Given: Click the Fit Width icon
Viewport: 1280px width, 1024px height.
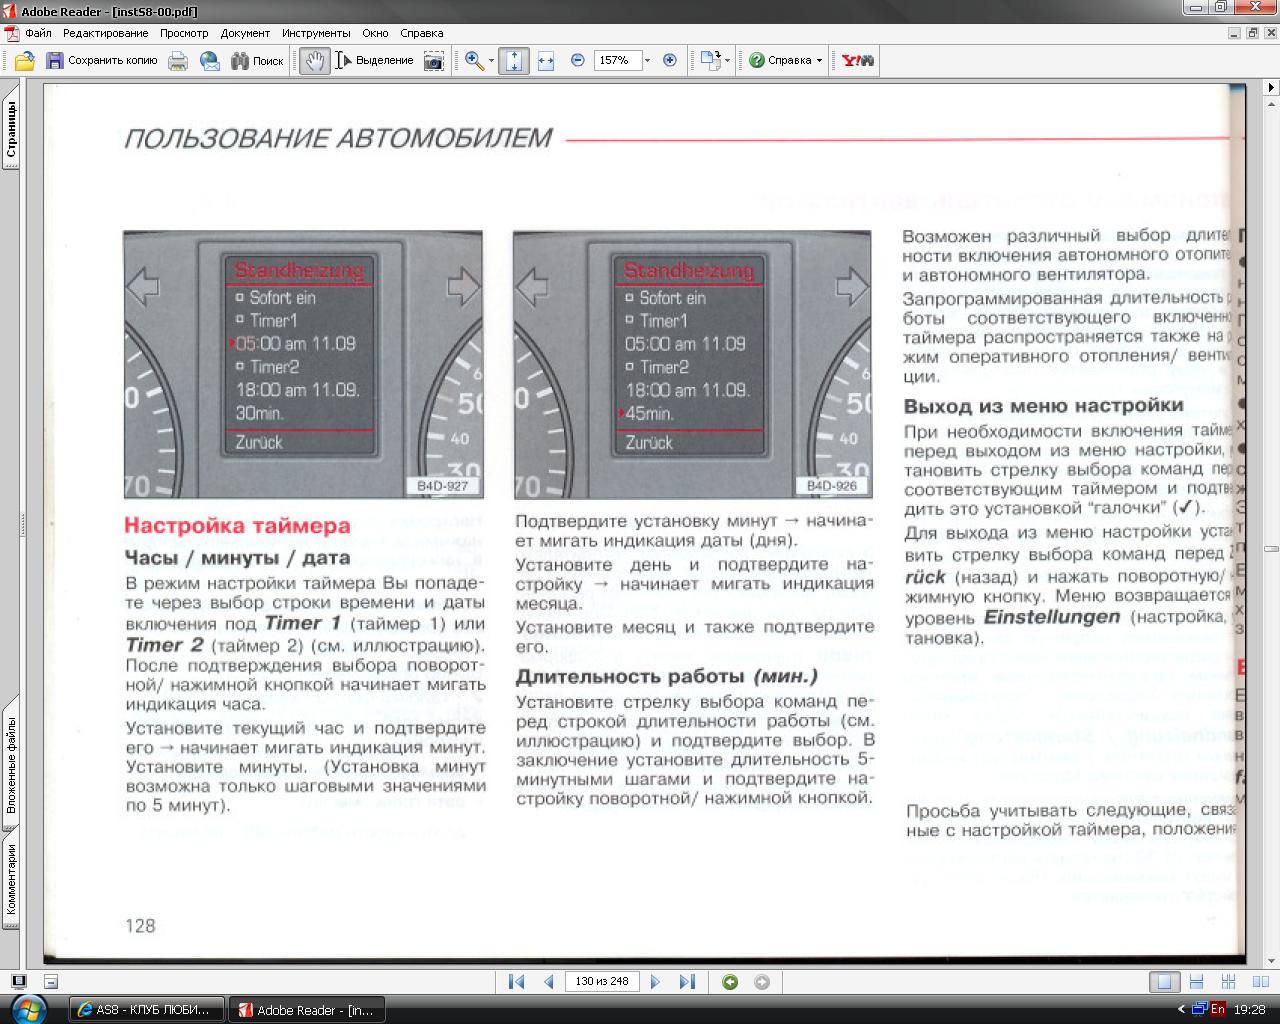Looking at the screenshot, I should [x=545, y=61].
